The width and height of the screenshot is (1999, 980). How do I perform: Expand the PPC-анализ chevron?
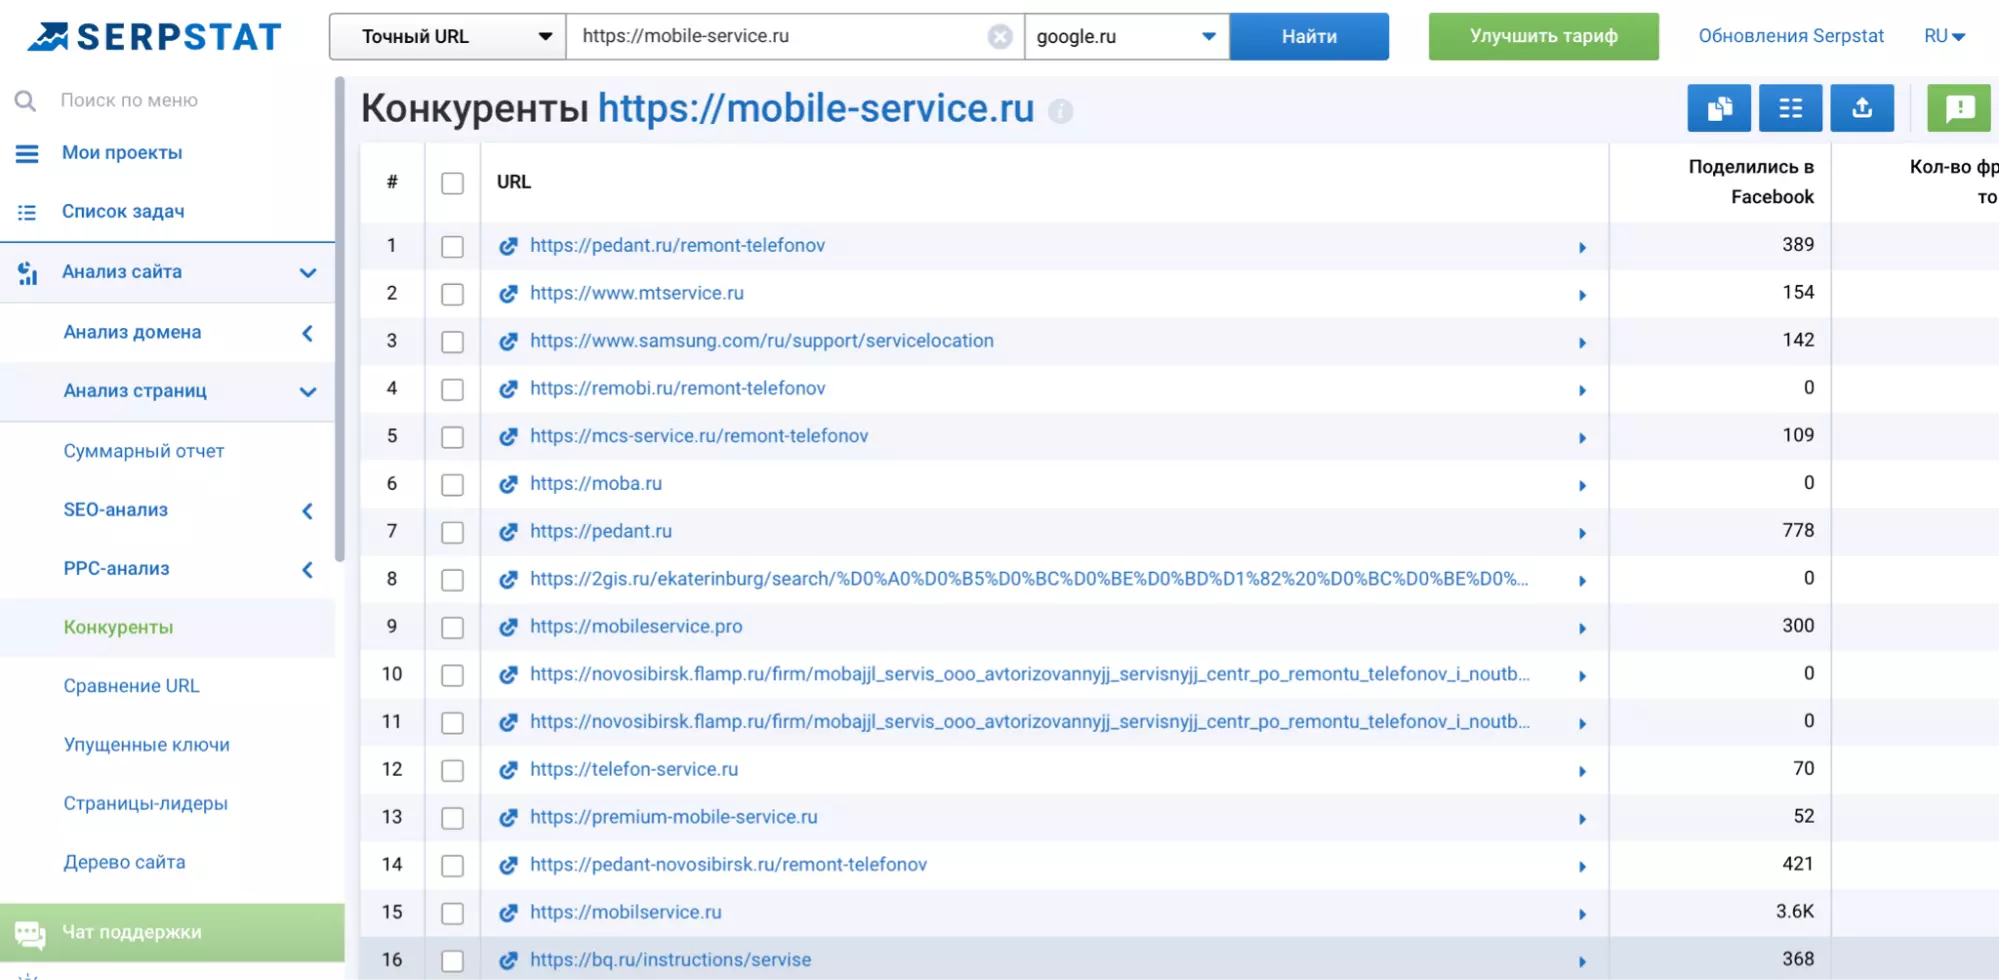308,570
